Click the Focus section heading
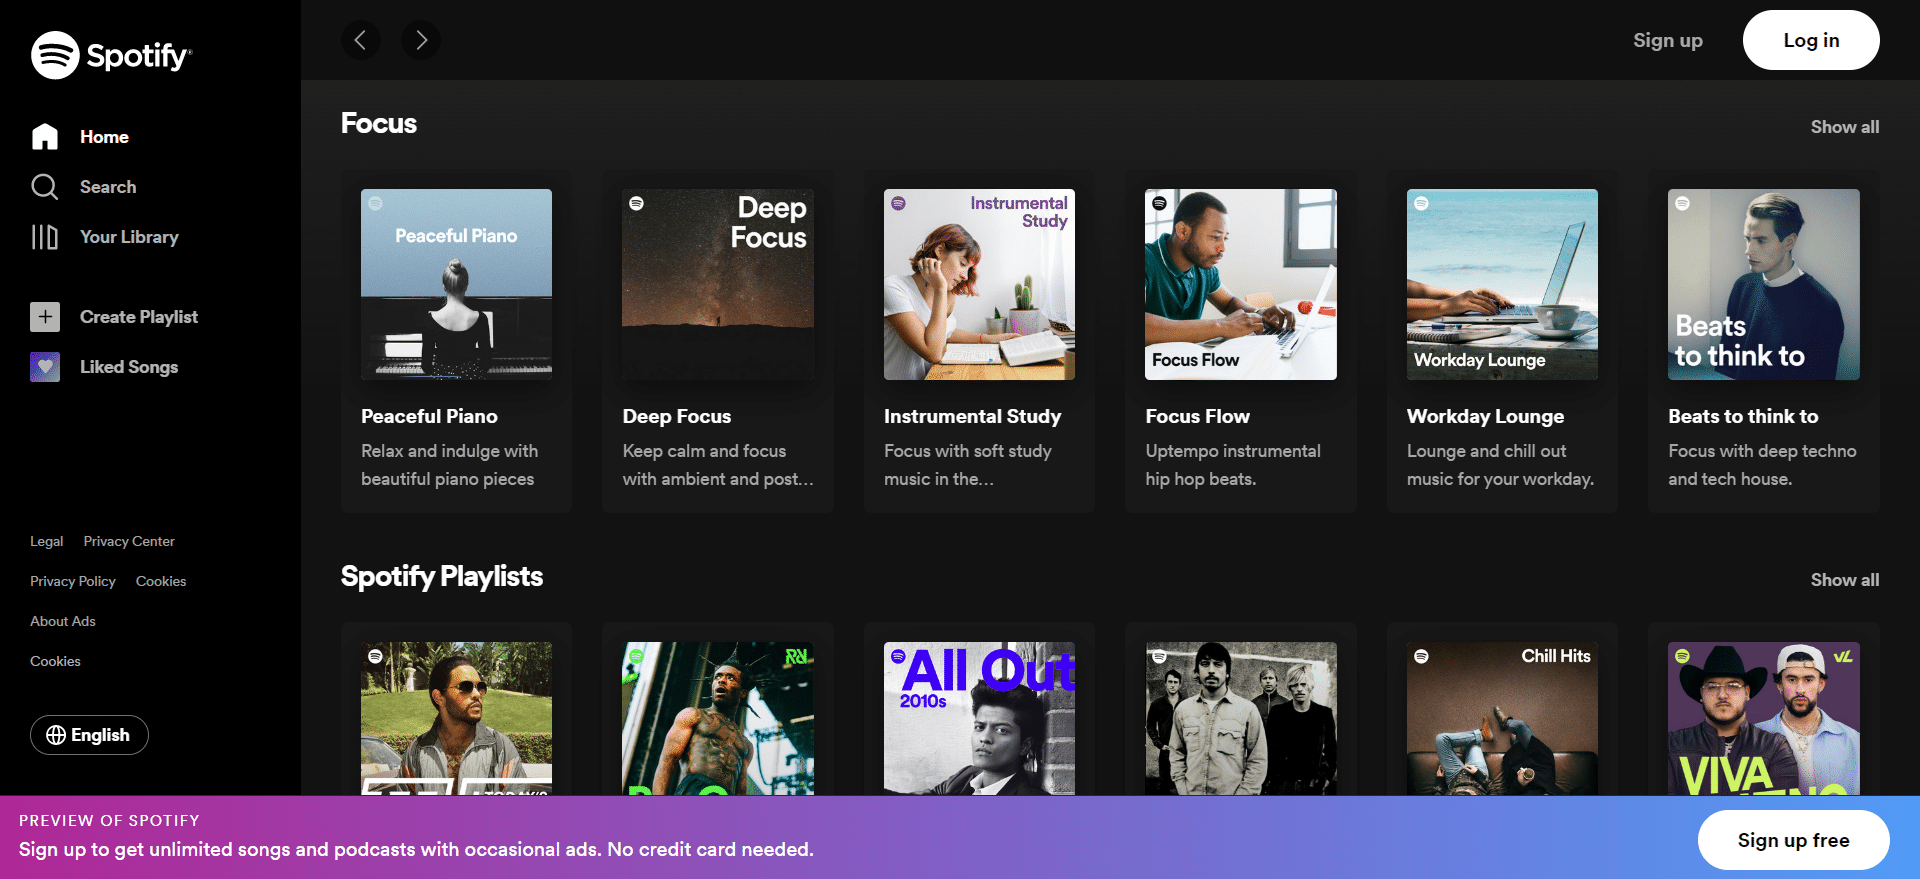The image size is (1920, 879). [379, 123]
